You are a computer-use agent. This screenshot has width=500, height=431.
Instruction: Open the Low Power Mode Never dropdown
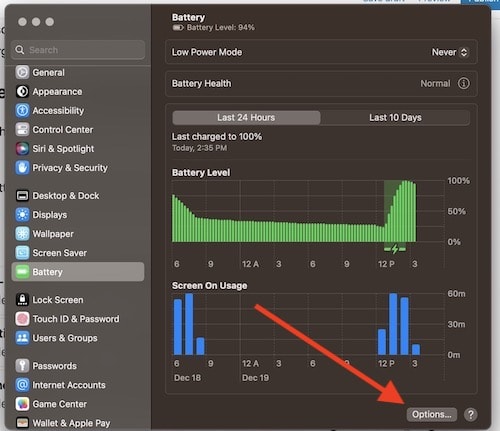pos(450,52)
